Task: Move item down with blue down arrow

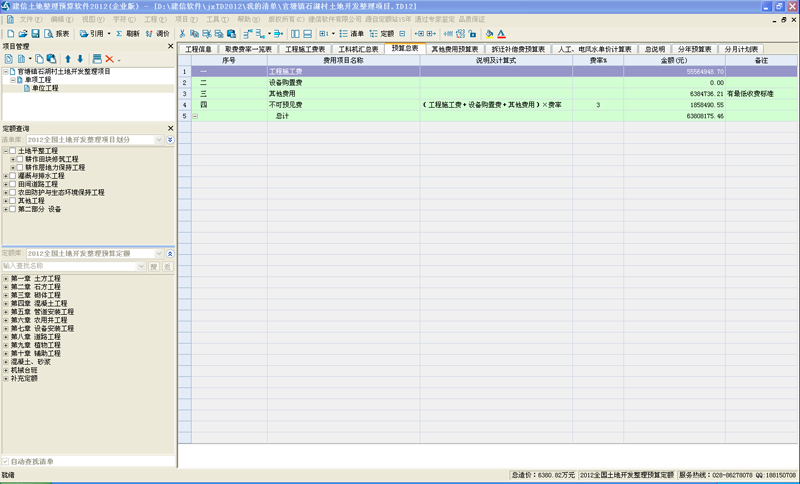Action: pos(80,60)
